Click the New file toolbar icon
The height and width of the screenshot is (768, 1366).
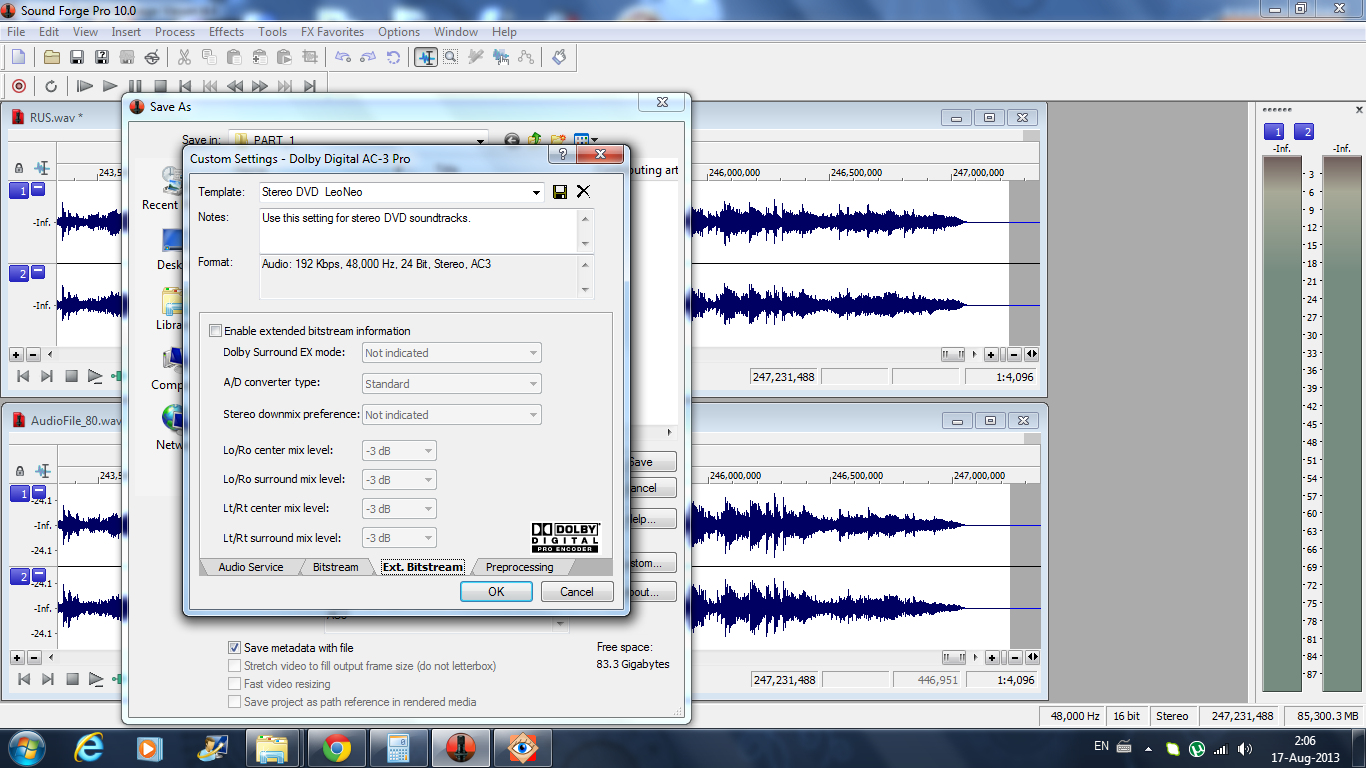[18, 57]
